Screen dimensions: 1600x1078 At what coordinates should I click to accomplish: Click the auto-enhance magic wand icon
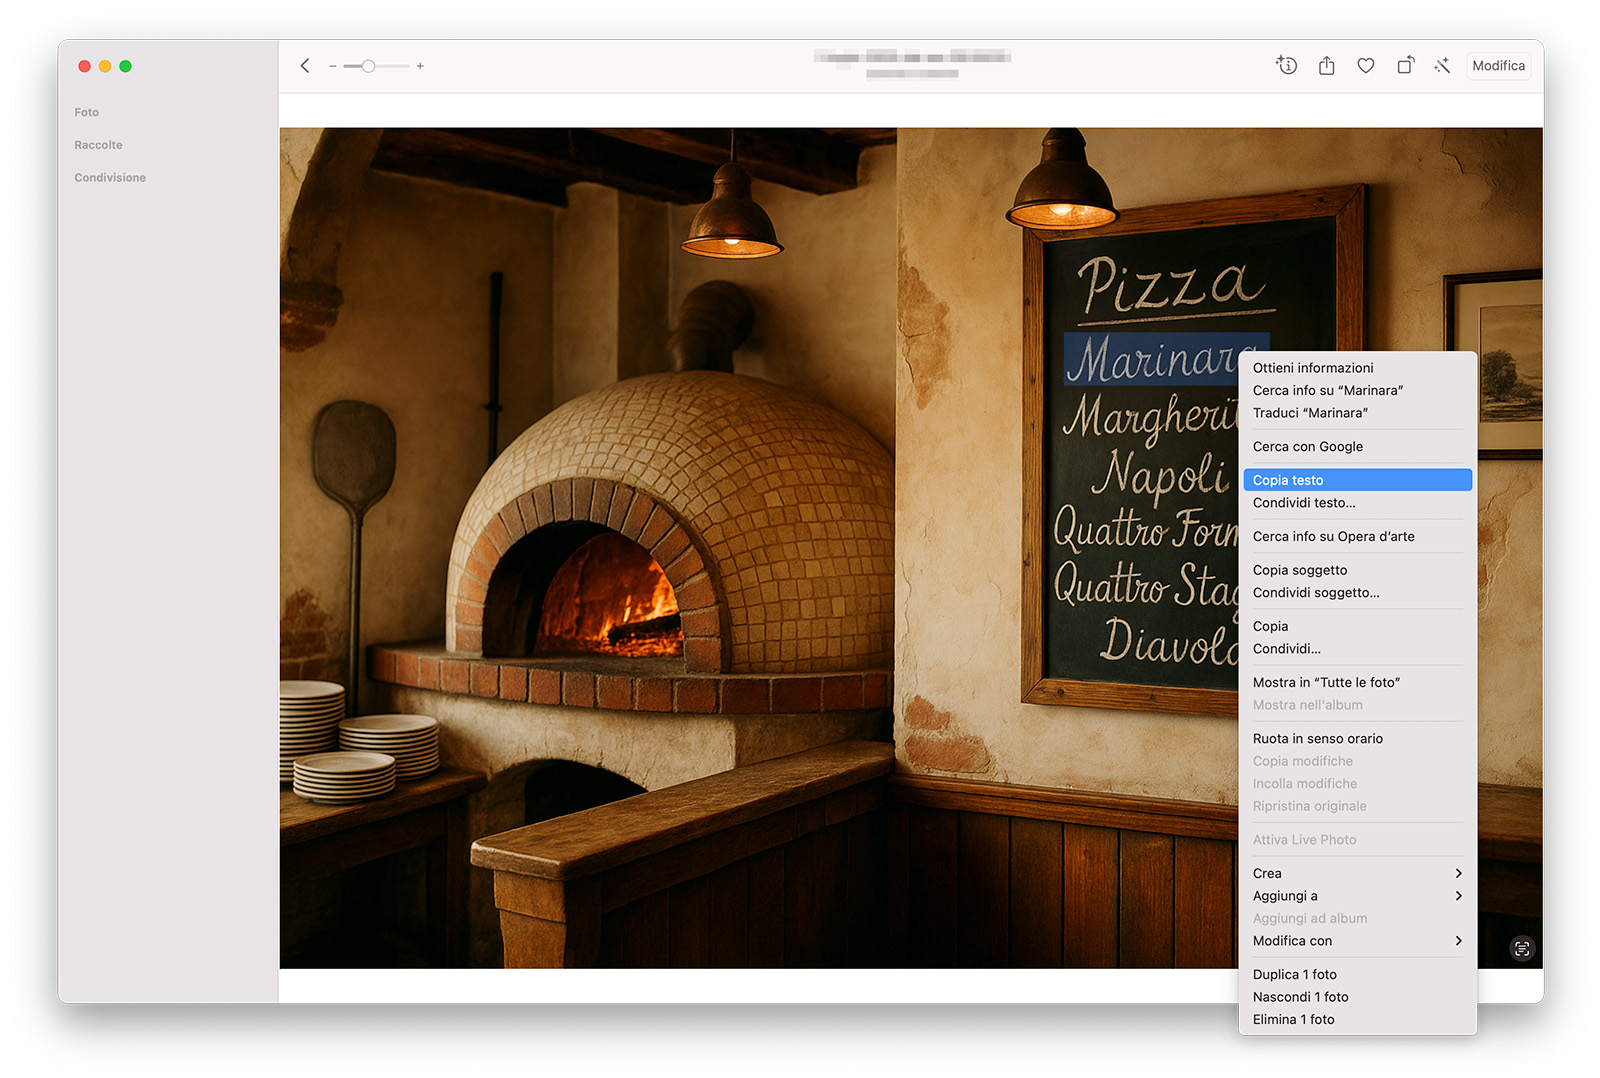1441,66
